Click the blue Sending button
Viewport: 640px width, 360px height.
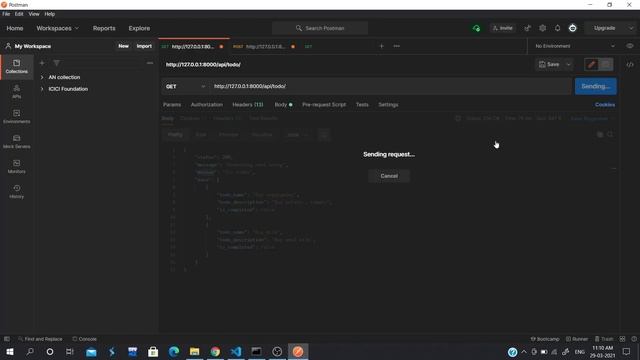(596, 87)
